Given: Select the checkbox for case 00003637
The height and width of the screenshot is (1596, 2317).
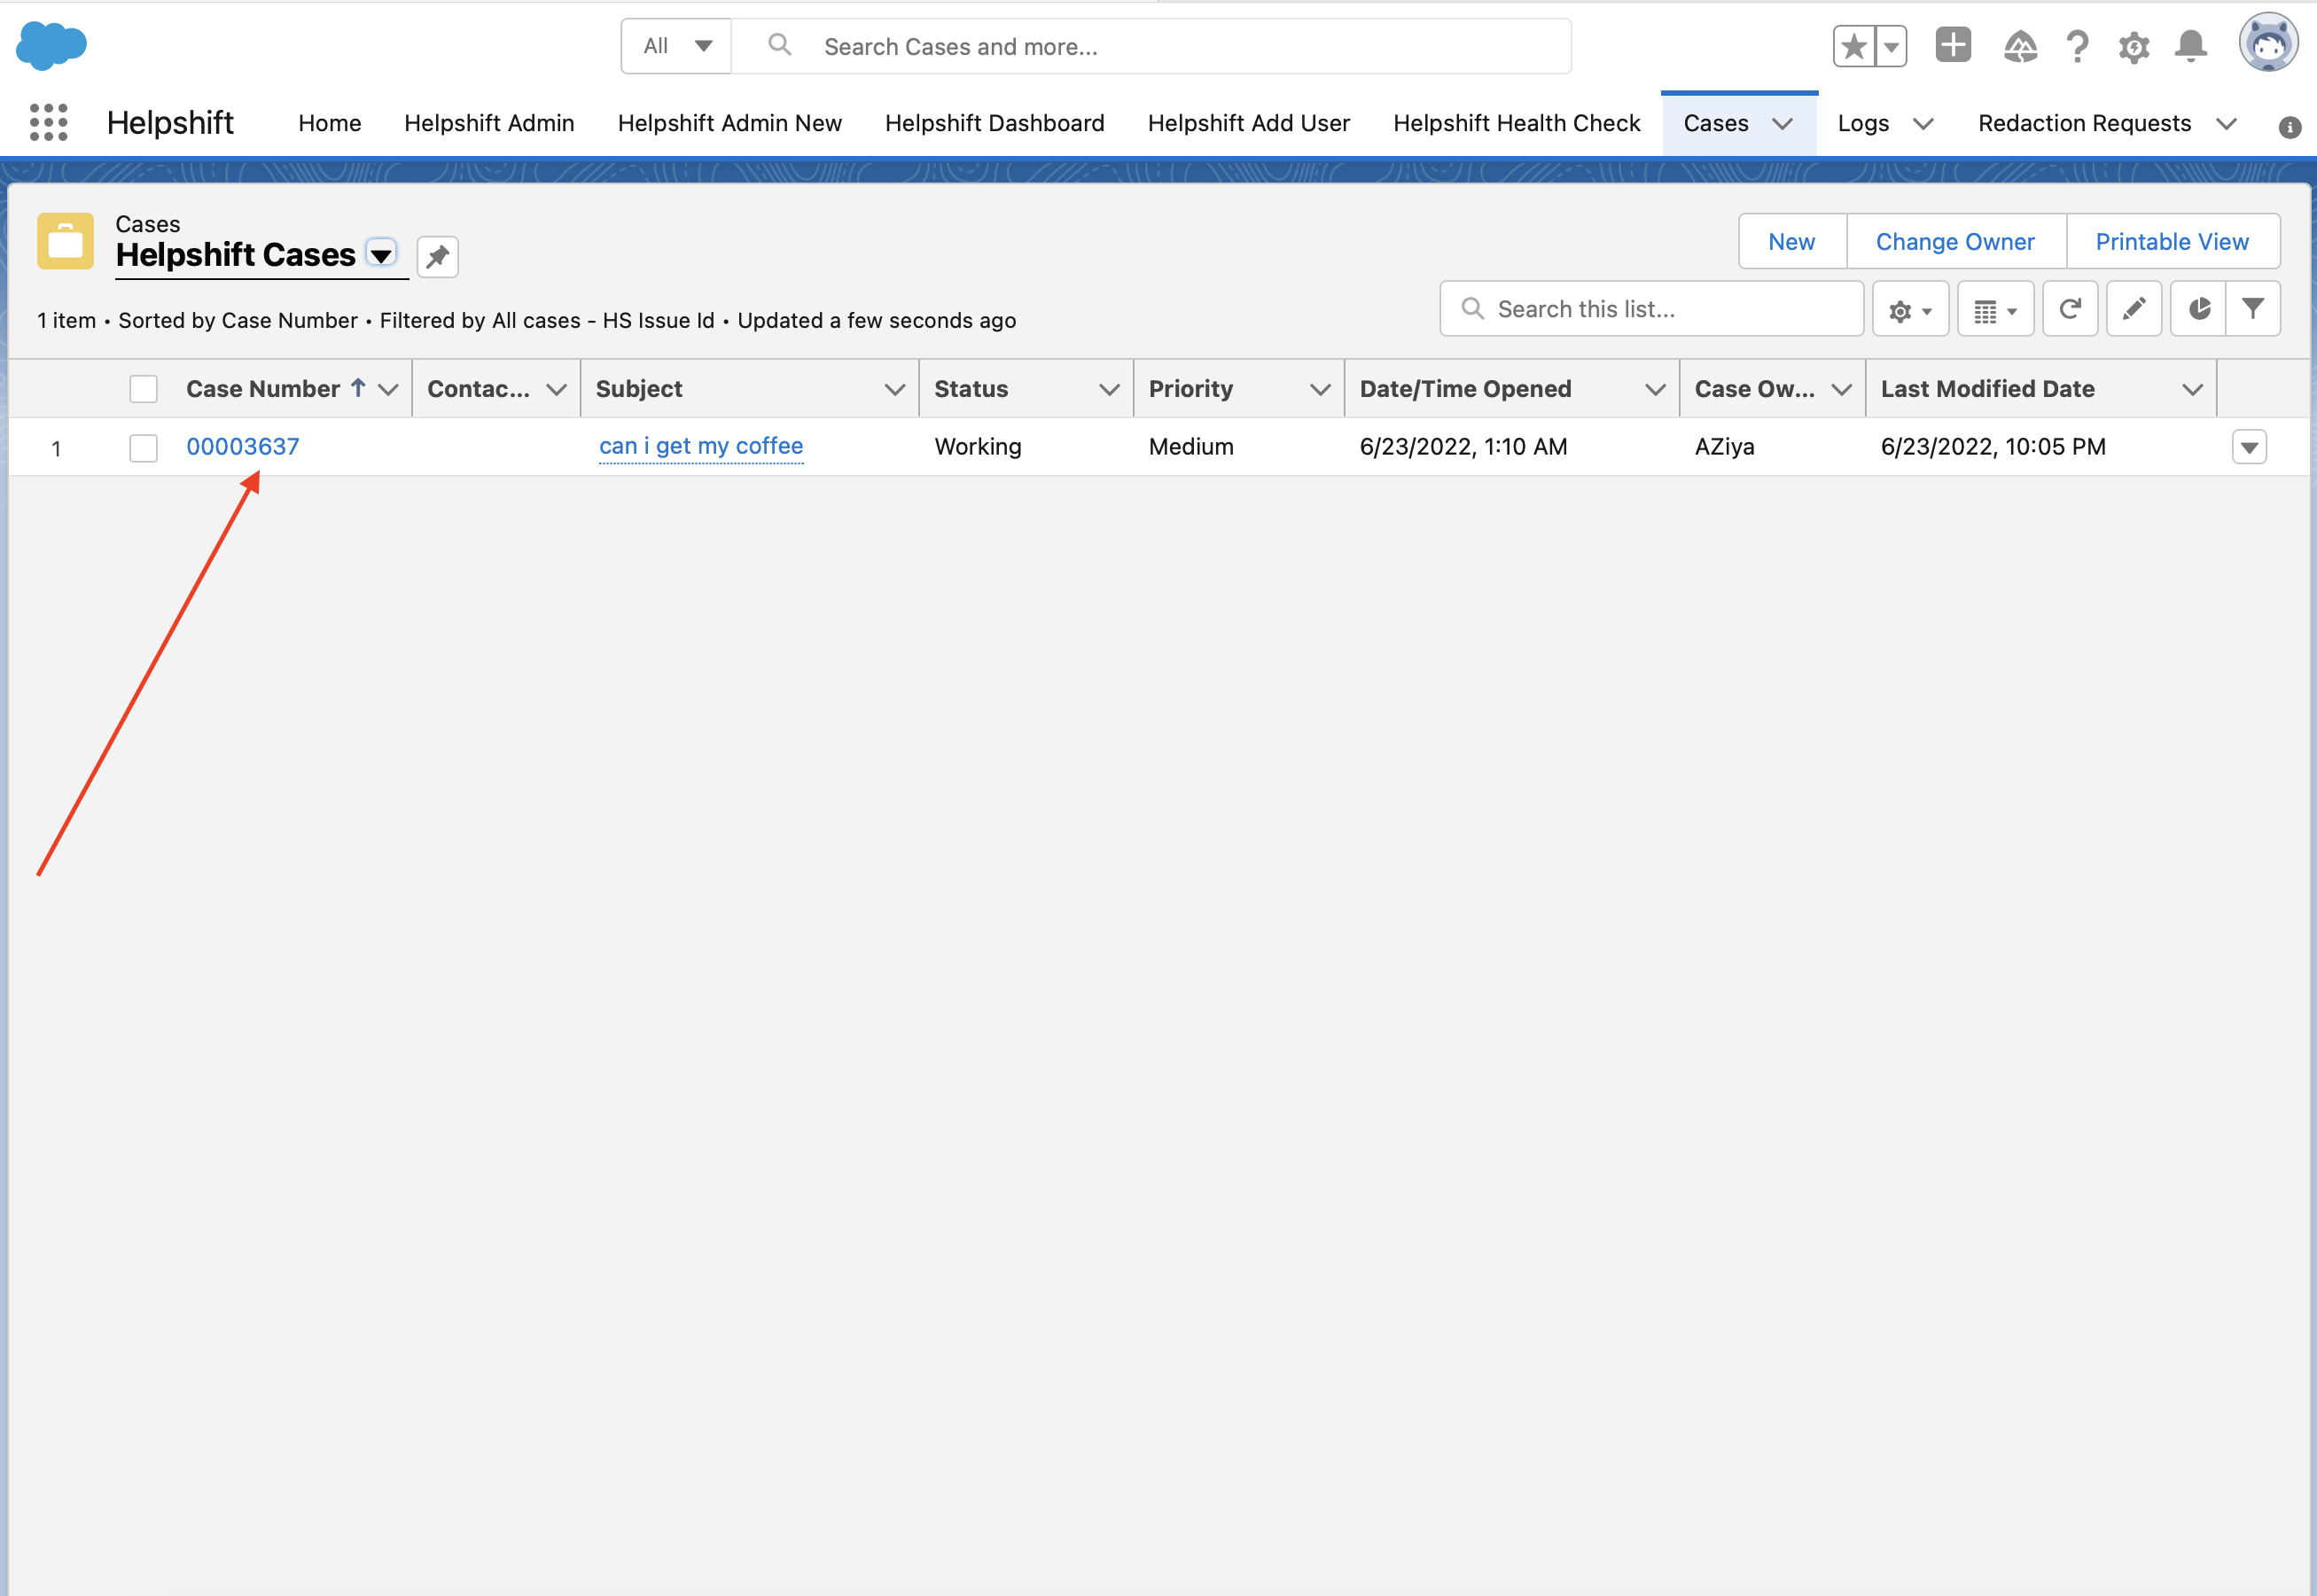Looking at the screenshot, I should click(x=143, y=447).
